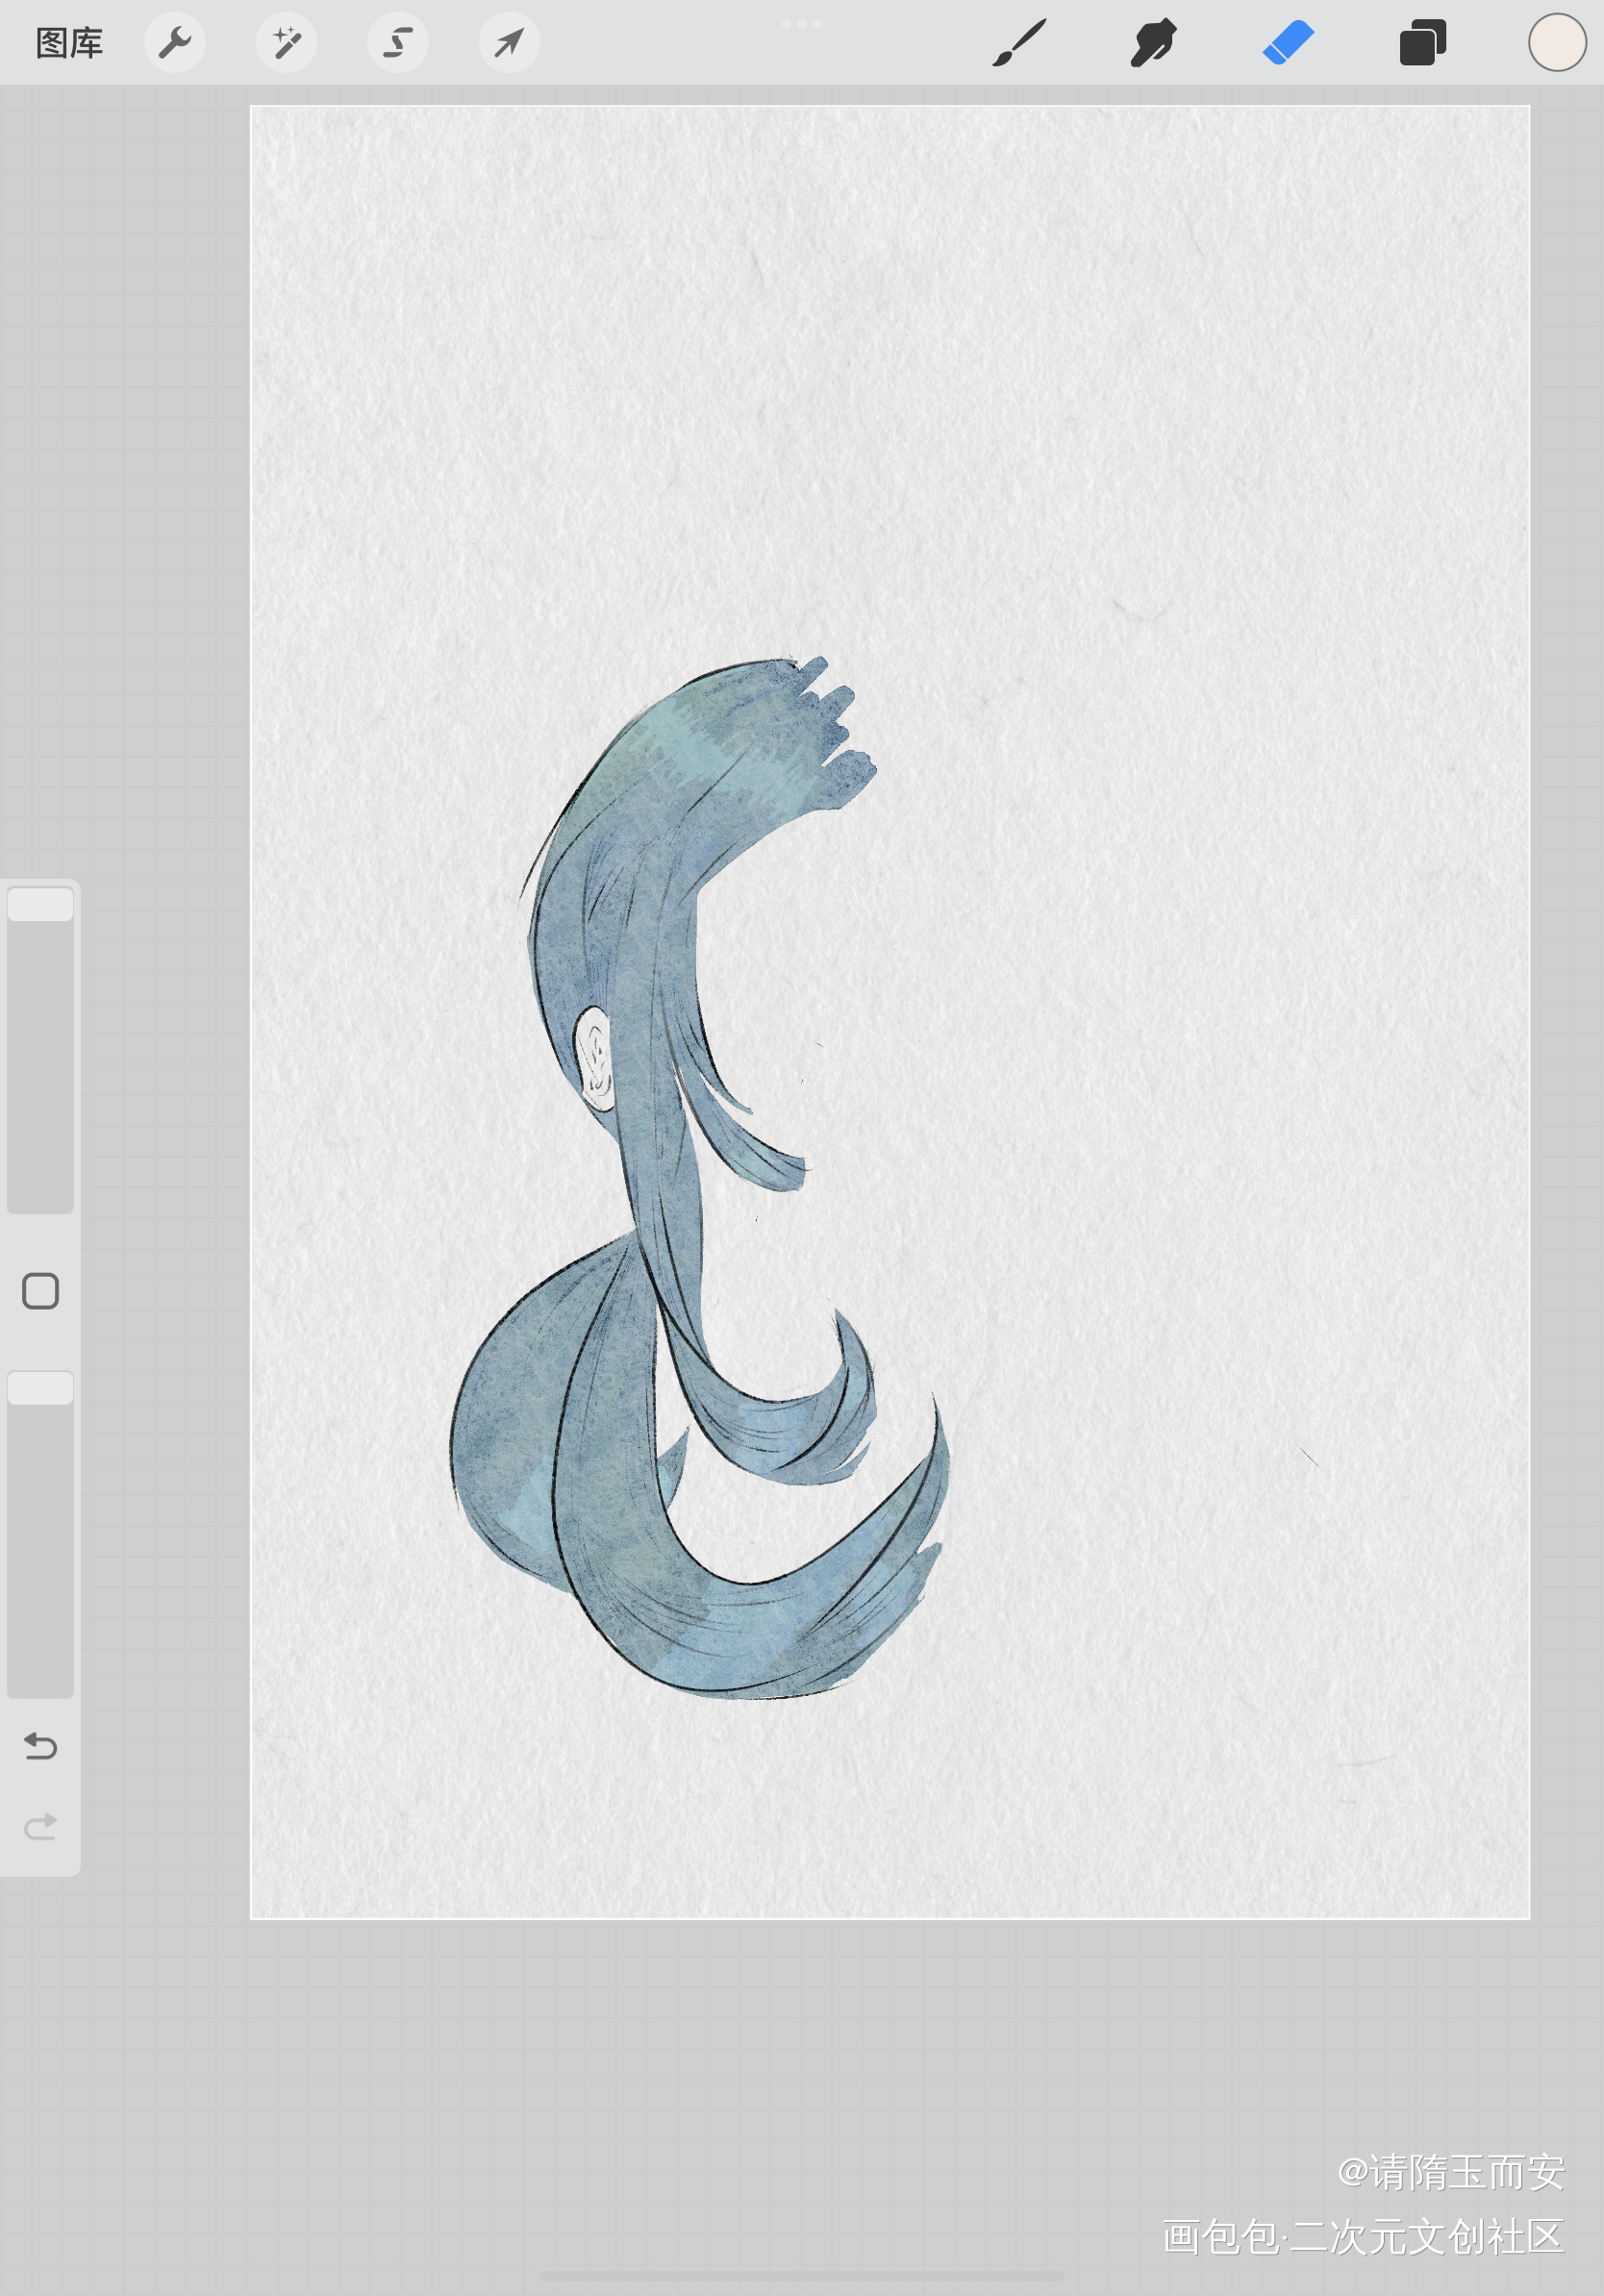1604x2296 pixels.
Task: Expand the three-dot multitasking menu at top
Action: [802, 23]
